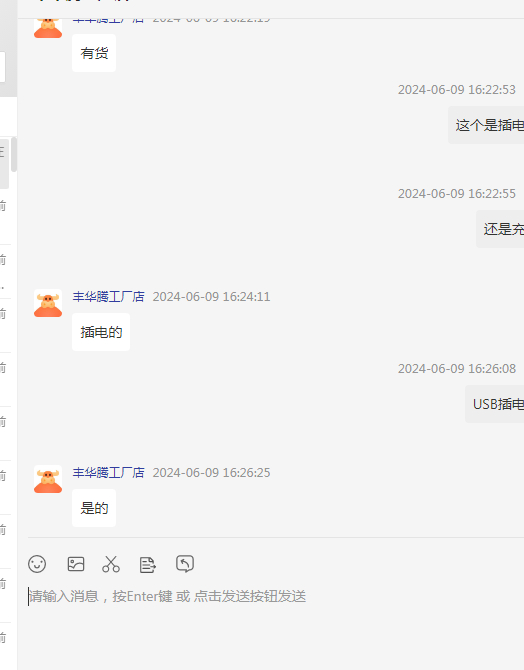
Task: Click the send image icon
Action: (x=76, y=564)
